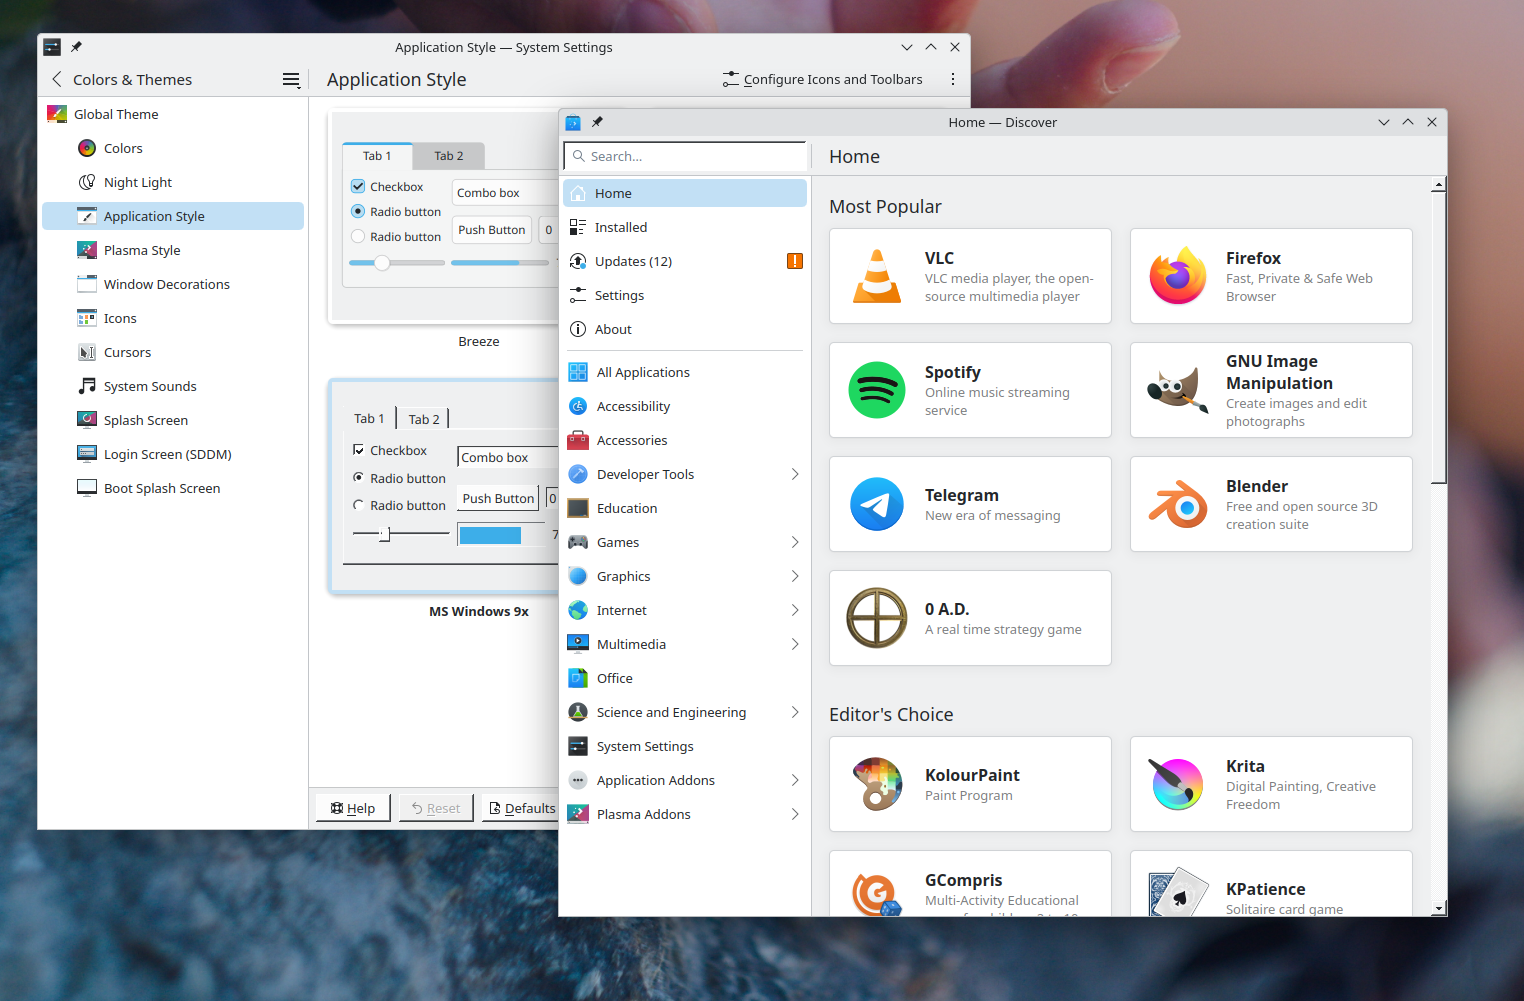The width and height of the screenshot is (1524, 1001).
Task: Open Window Decorations settings page
Action: pos(173,284)
